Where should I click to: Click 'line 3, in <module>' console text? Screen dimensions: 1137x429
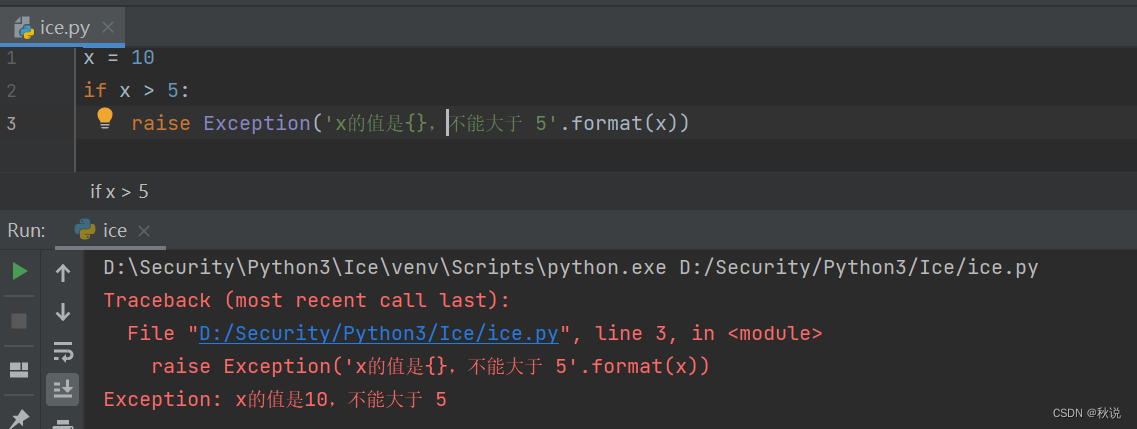(x=708, y=334)
